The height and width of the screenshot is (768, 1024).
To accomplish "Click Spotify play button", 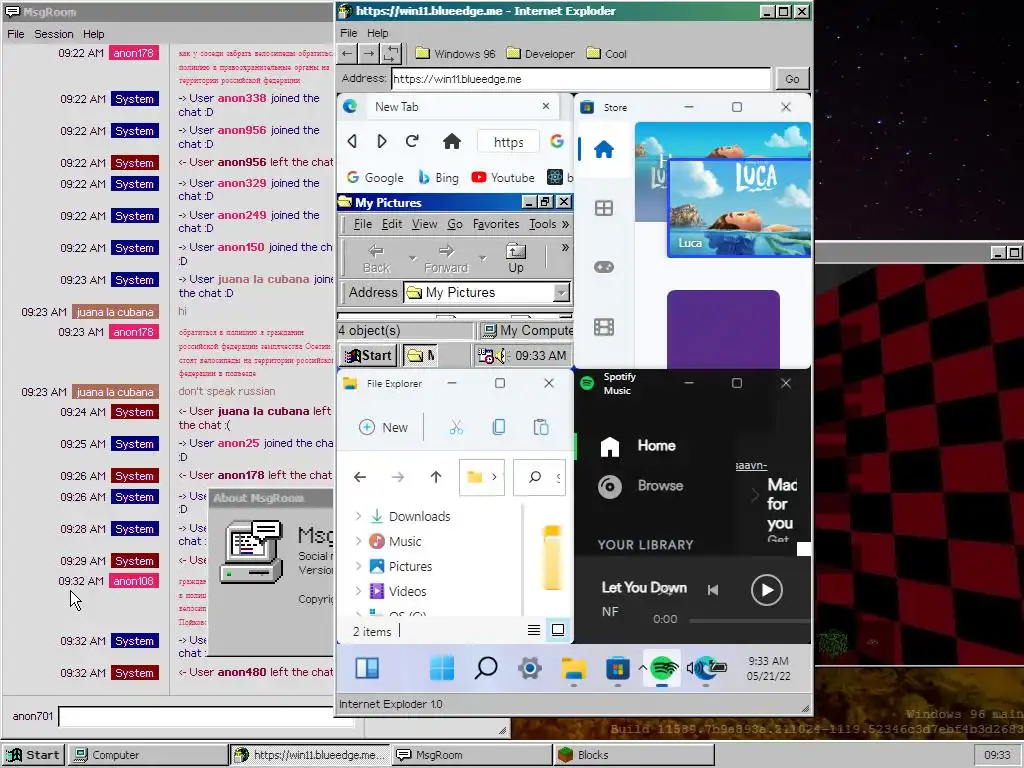I will click(767, 590).
